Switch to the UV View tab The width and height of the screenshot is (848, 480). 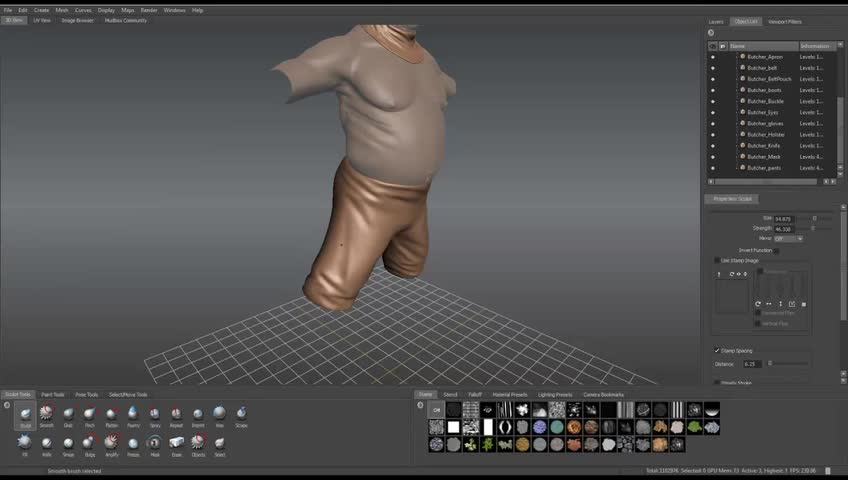click(42, 21)
